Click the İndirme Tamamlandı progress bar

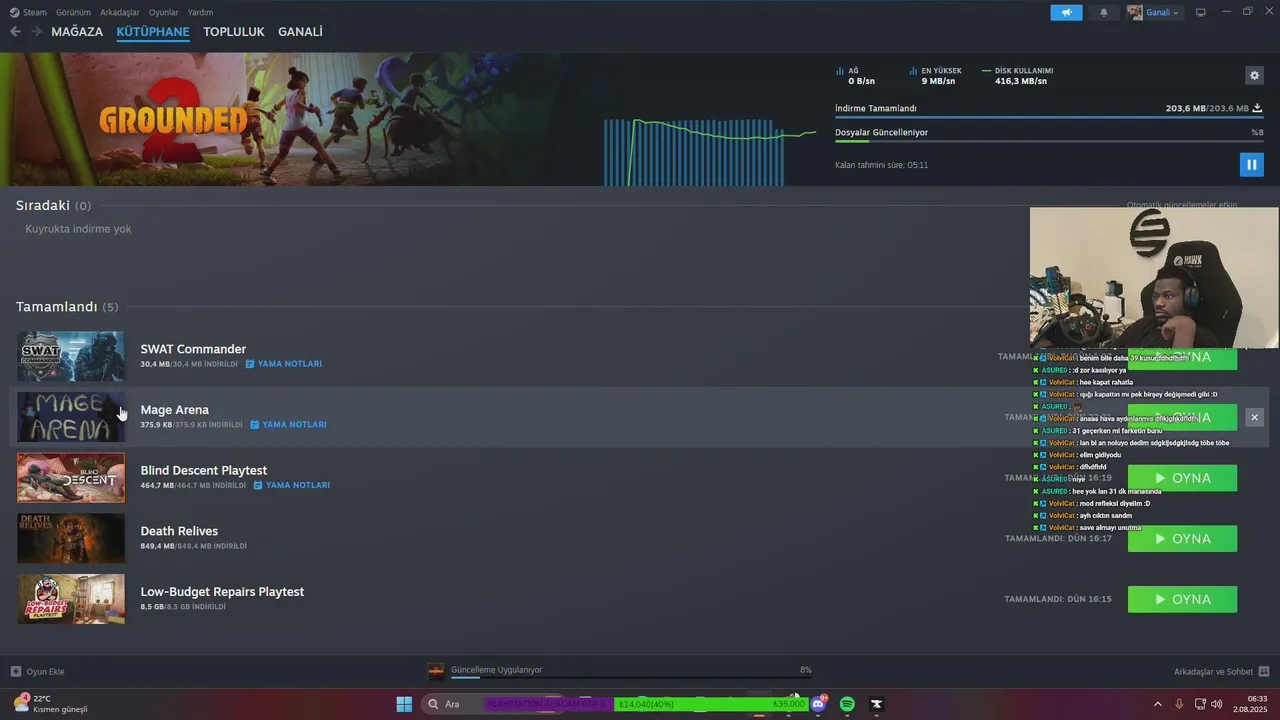click(1049, 118)
